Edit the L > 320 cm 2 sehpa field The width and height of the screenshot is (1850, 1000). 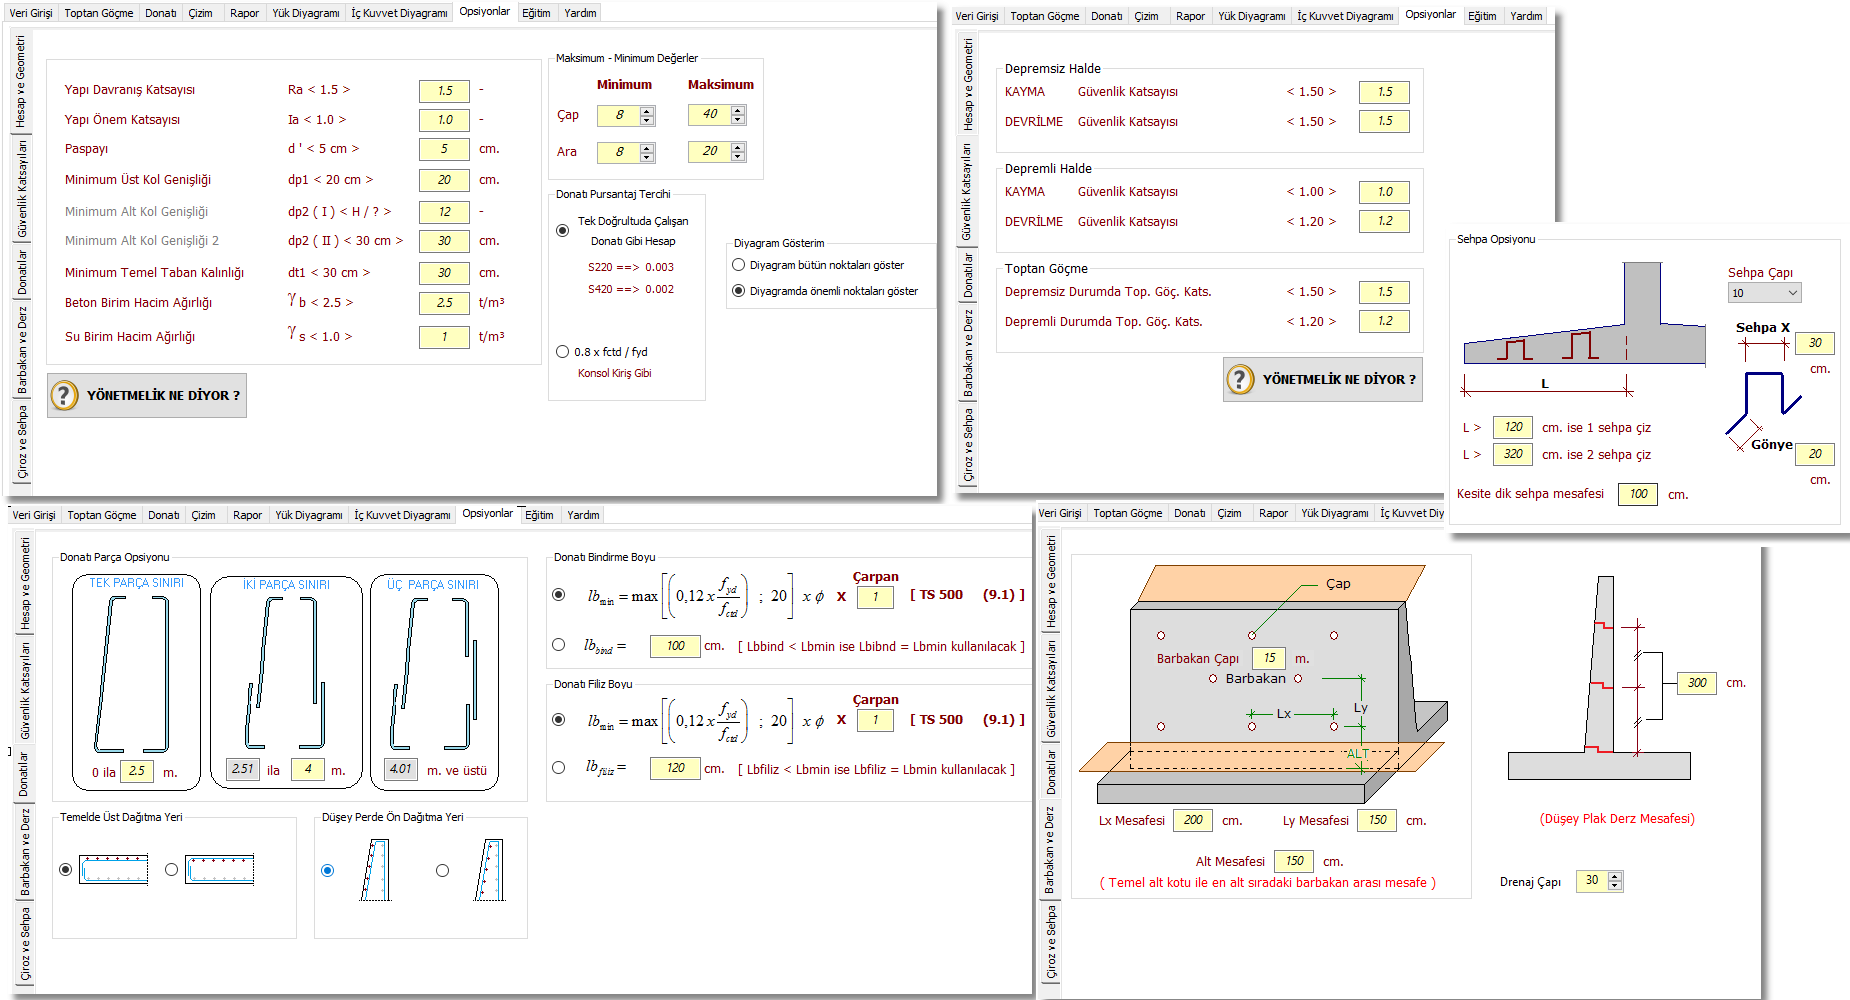click(1513, 454)
